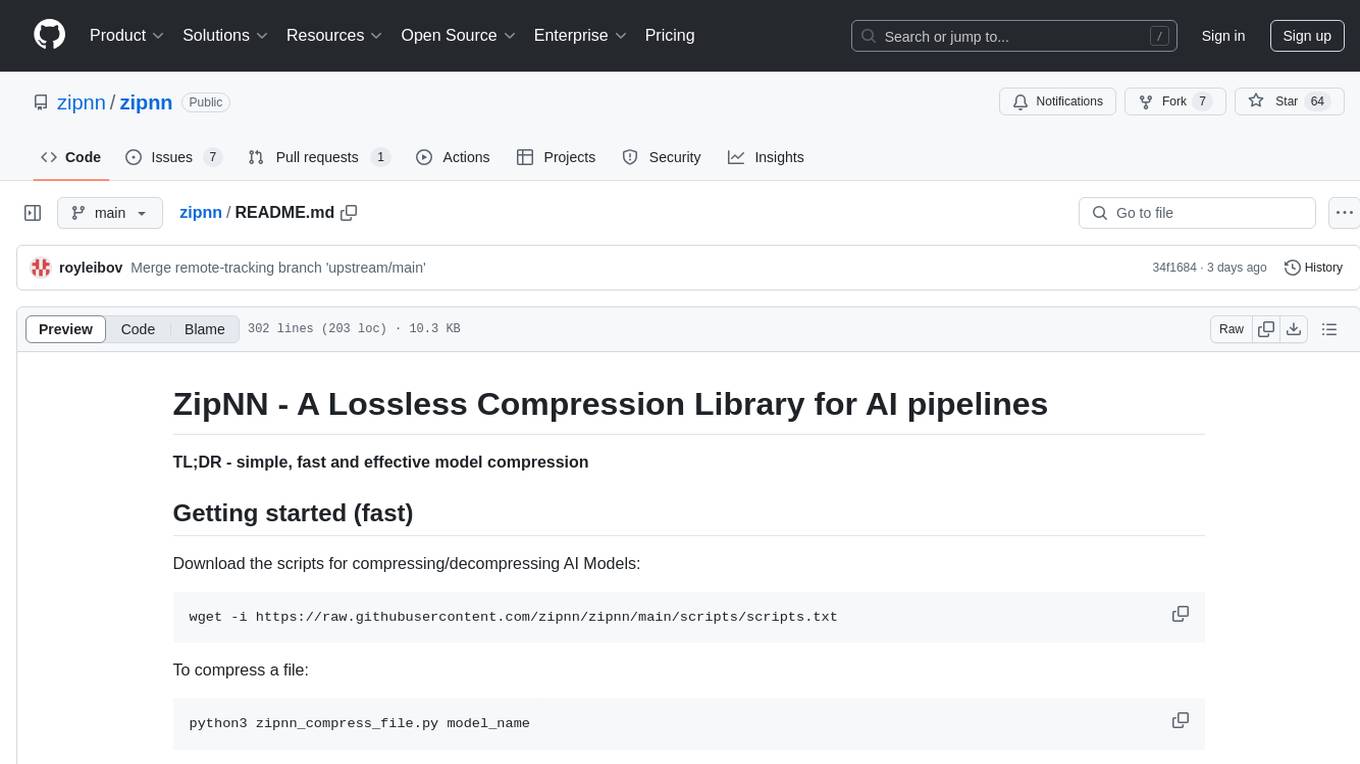Download the raw file icon
The width and height of the screenshot is (1360, 764).
(1294, 329)
